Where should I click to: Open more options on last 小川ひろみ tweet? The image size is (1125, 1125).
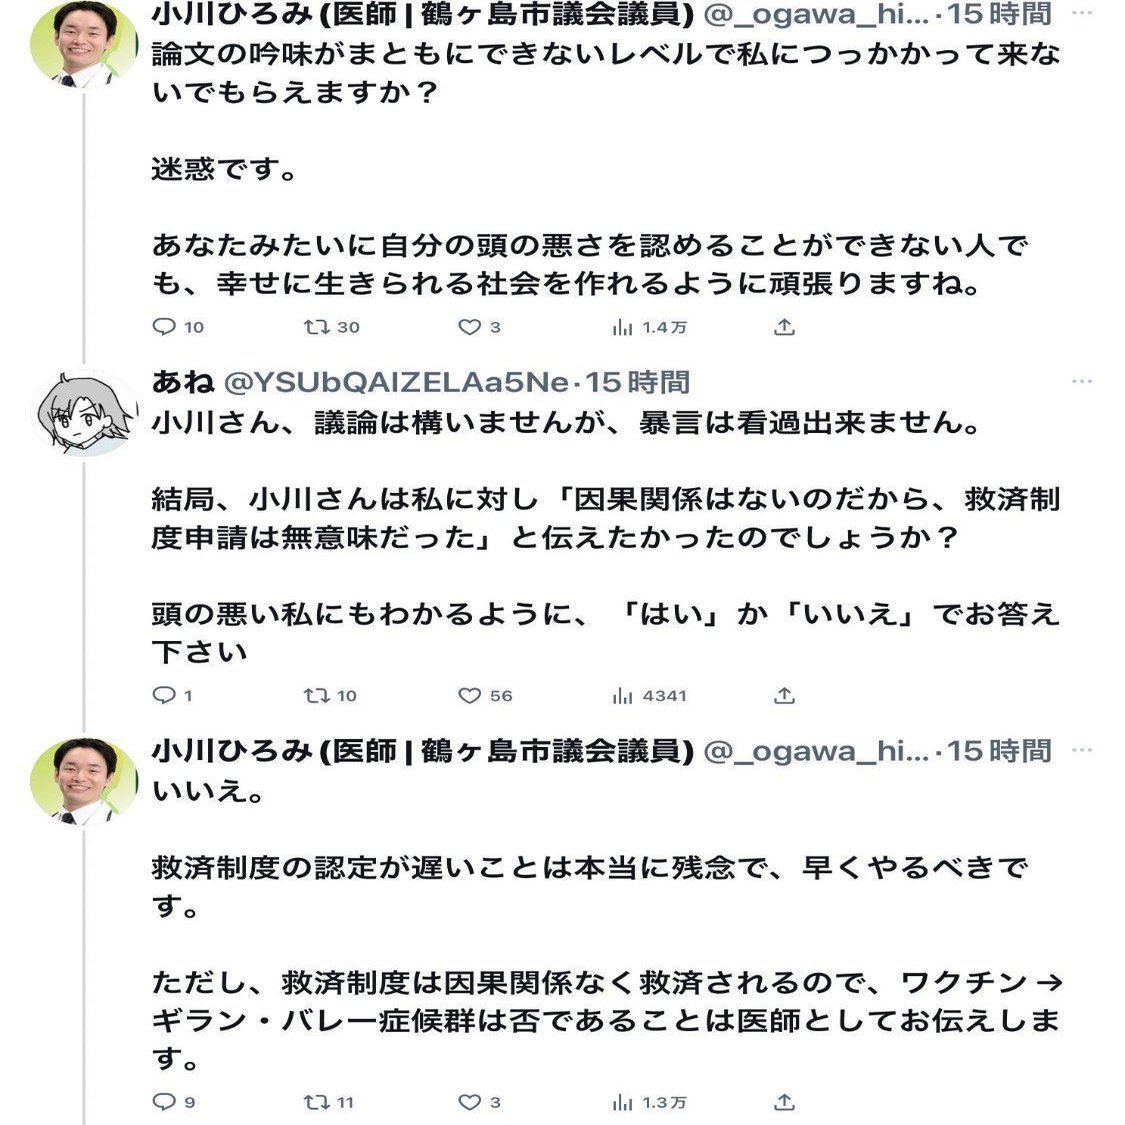1081,750
